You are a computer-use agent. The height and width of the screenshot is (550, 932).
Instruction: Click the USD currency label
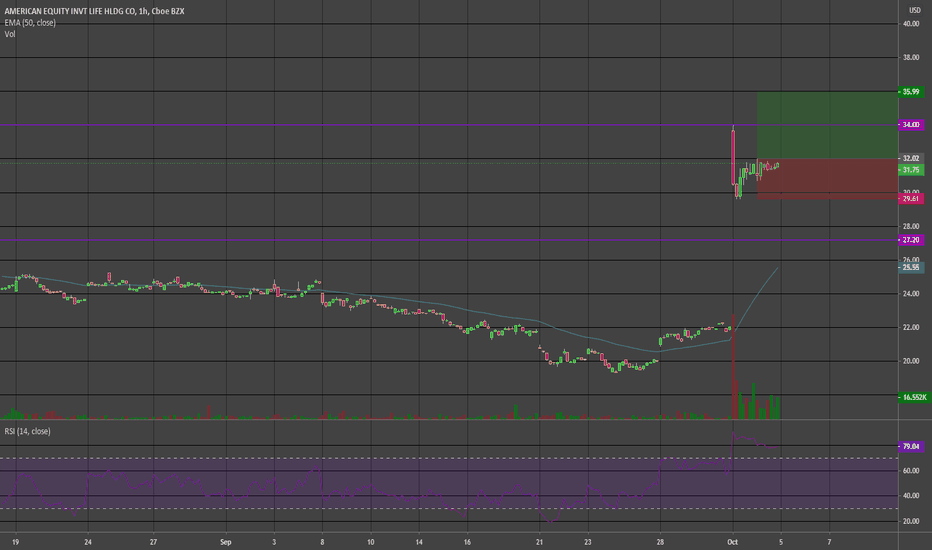point(914,10)
